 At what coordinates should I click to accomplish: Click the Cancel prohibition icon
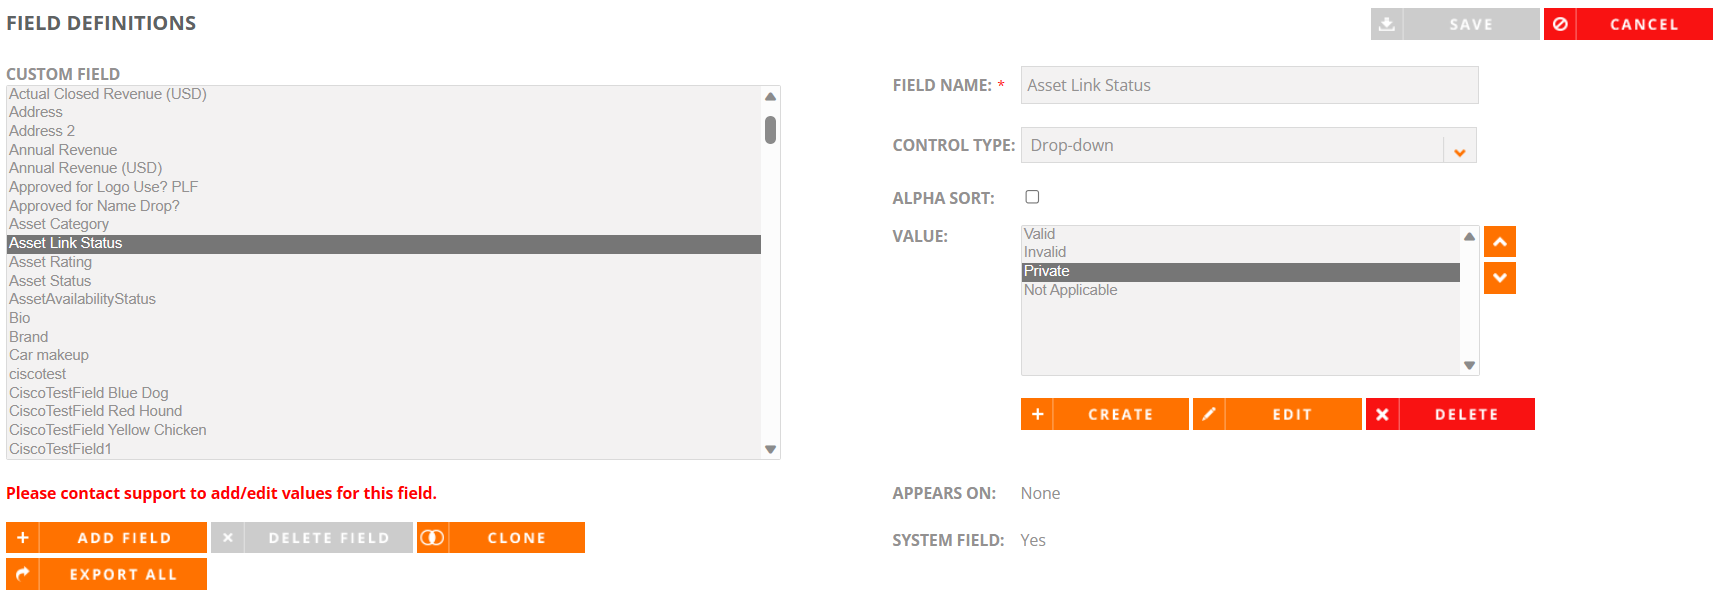(1560, 24)
